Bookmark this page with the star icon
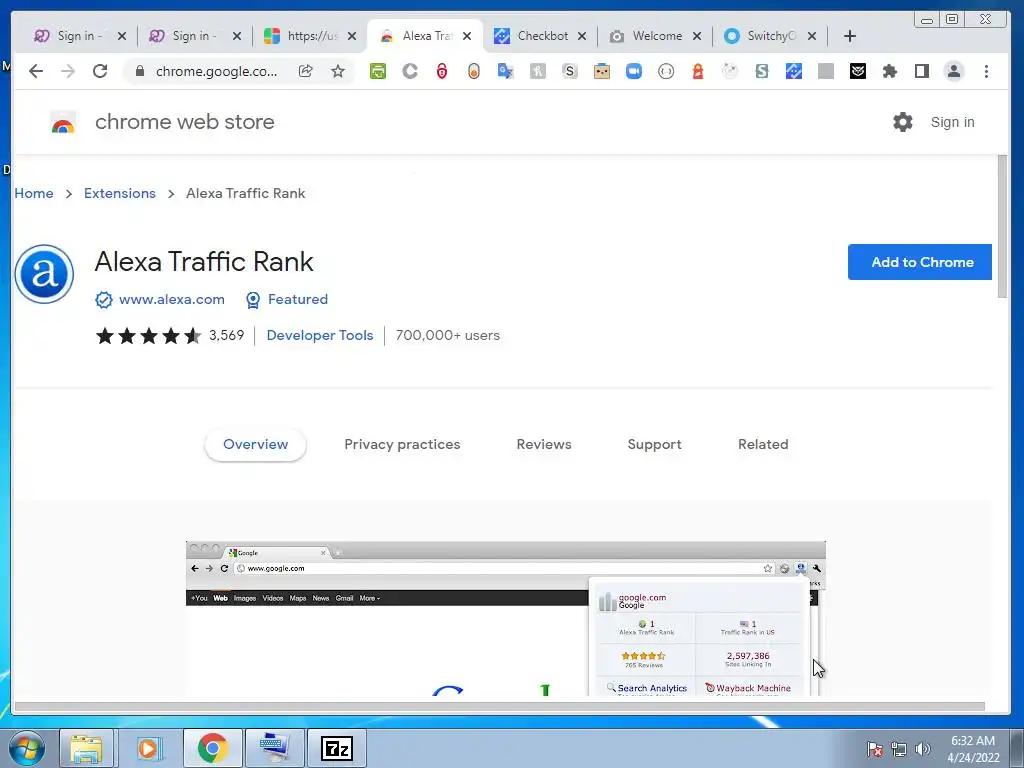This screenshot has width=1024, height=768. tap(338, 71)
